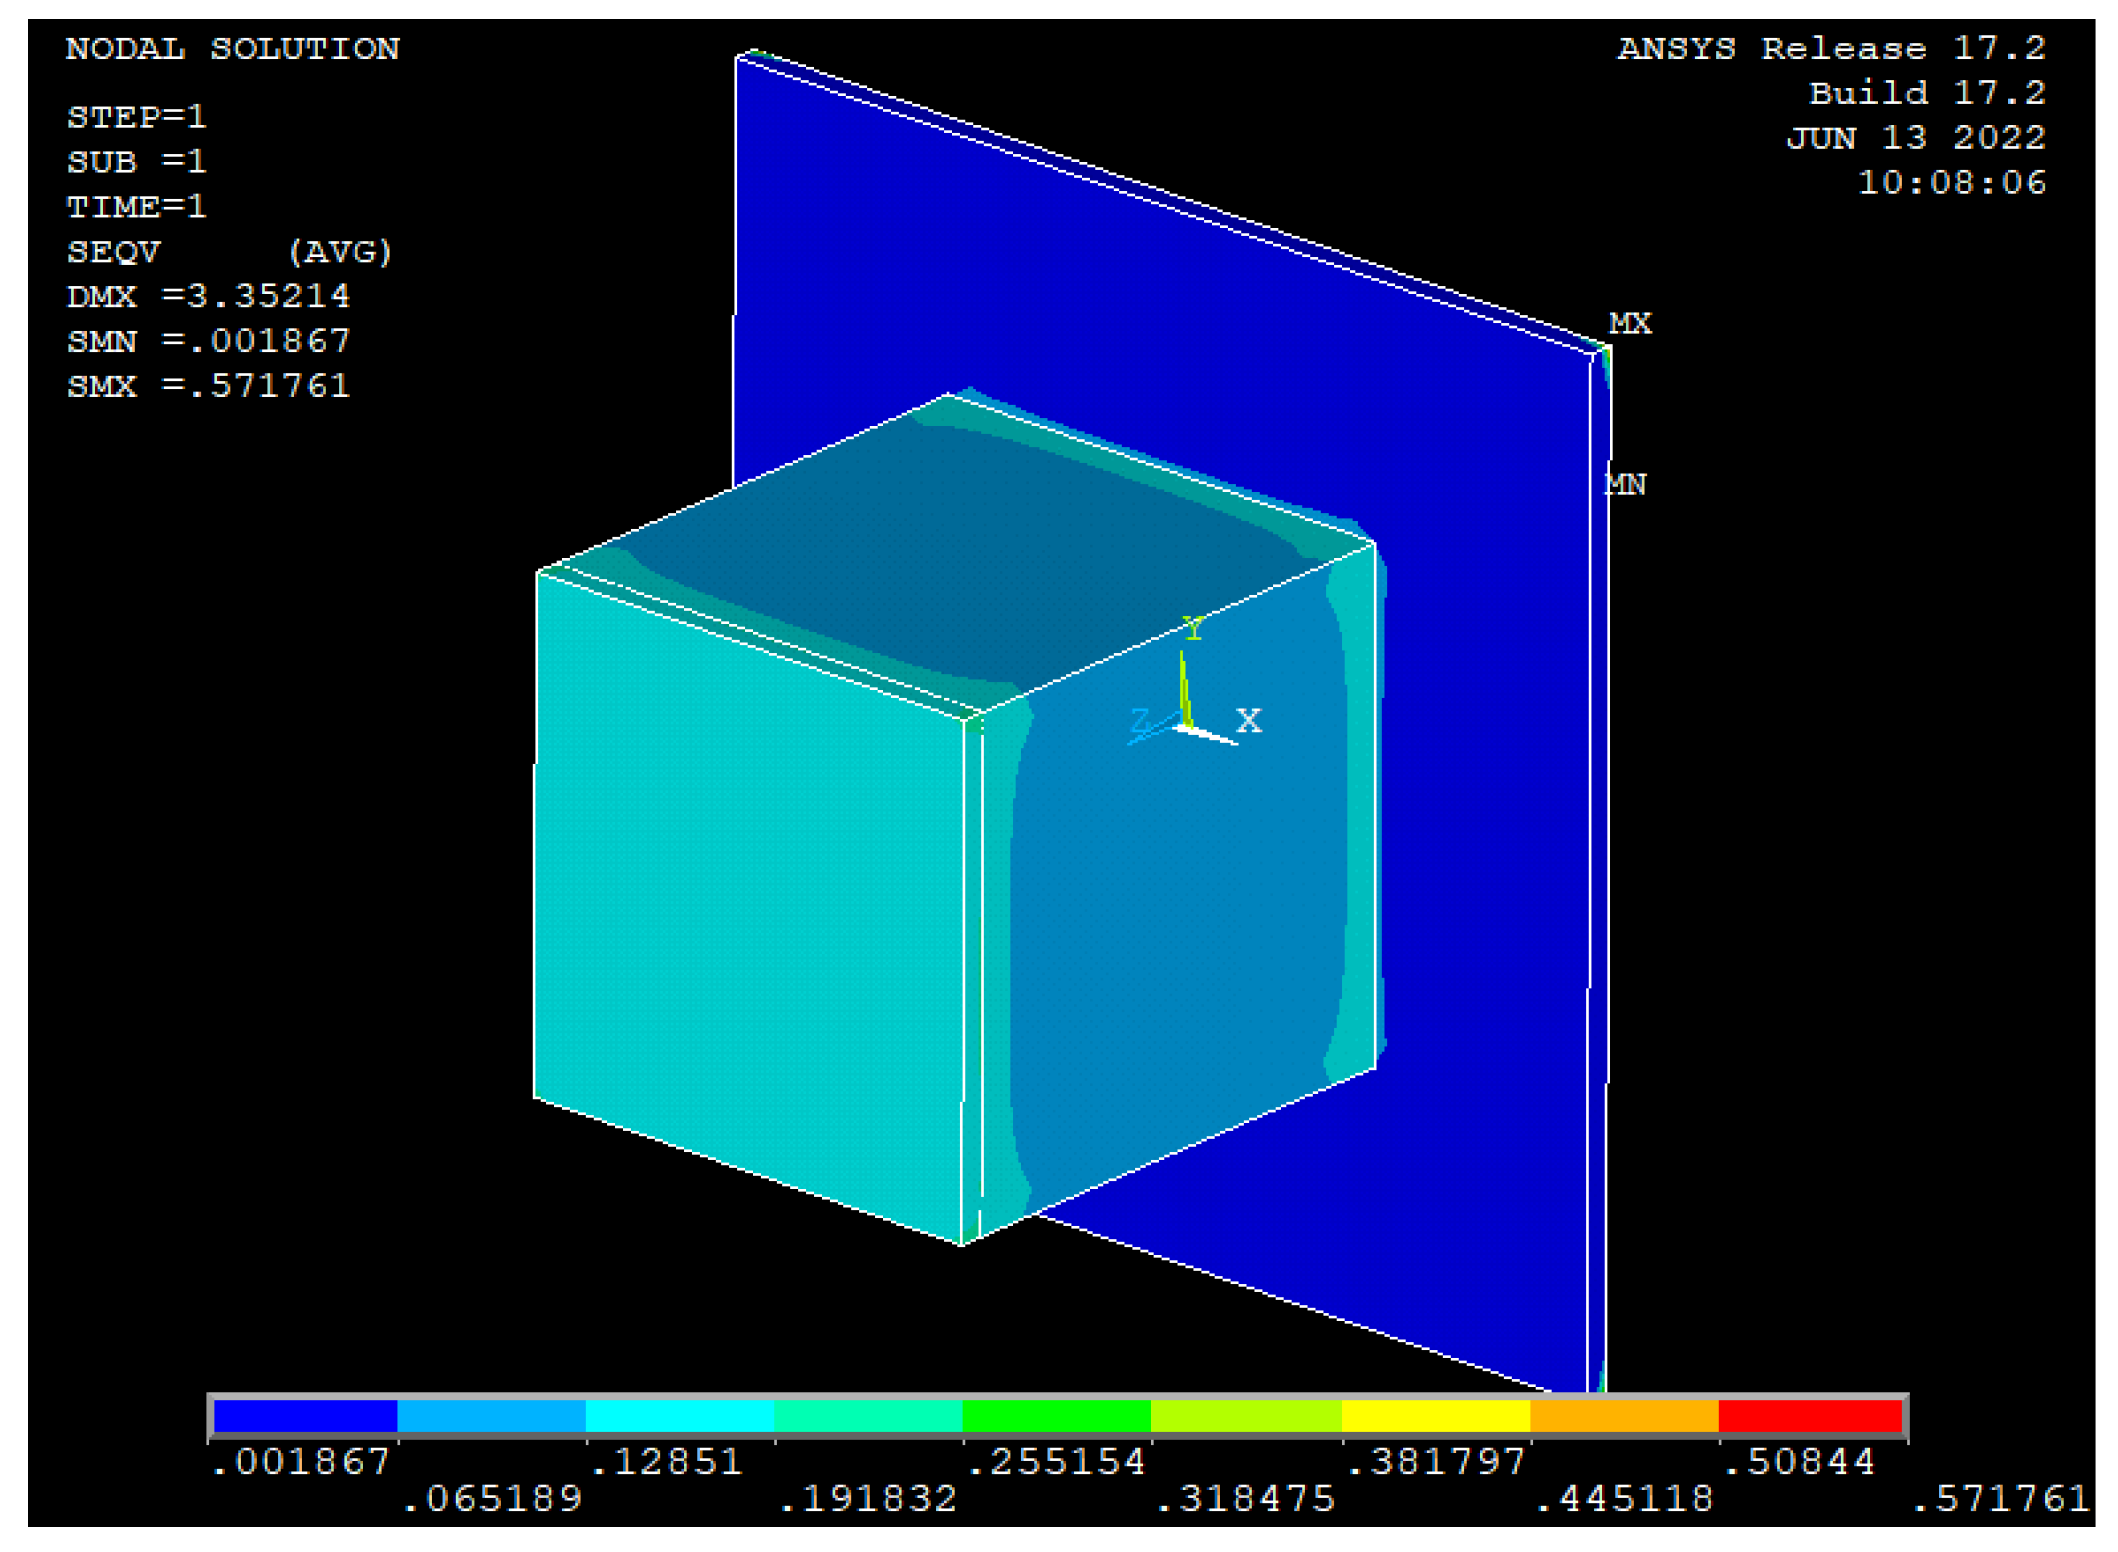Click the 10:08:06 timestamp text
This screenshot has height=1552, width=2118.
pos(1951,182)
